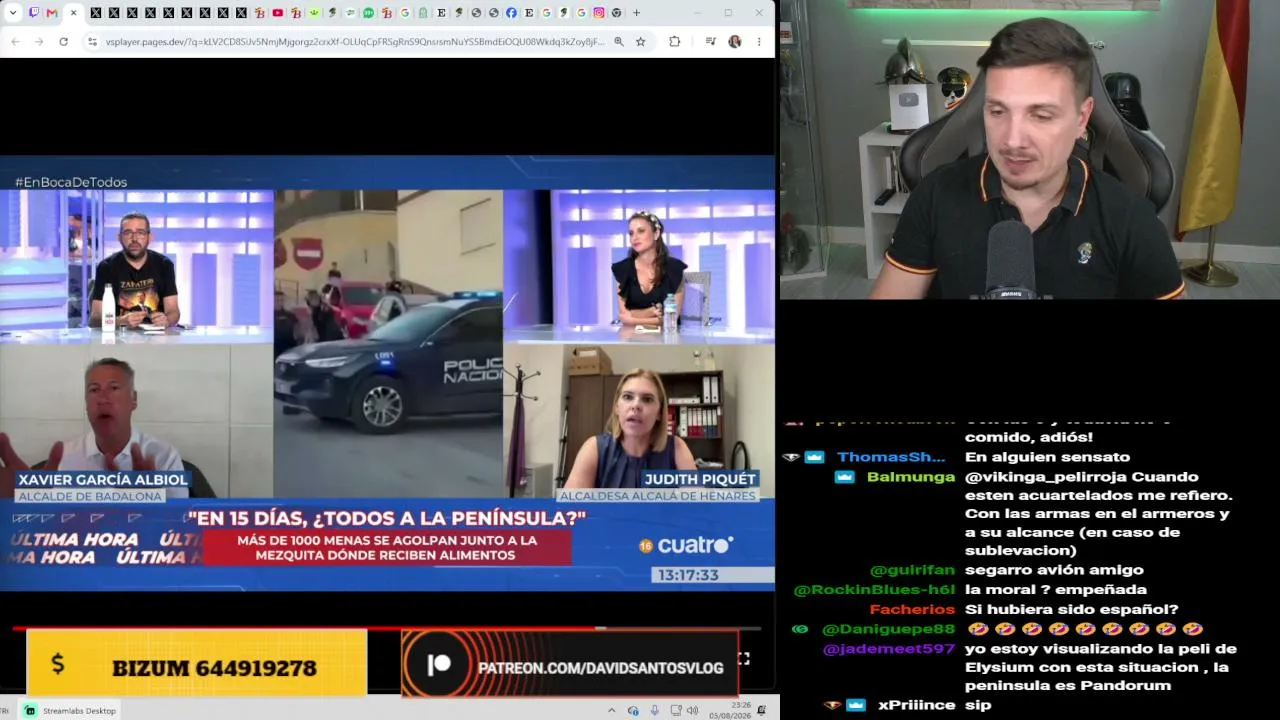Click chat username @Daniguepe88
This screenshot has height=720, width=1280.
pos(888,629)
